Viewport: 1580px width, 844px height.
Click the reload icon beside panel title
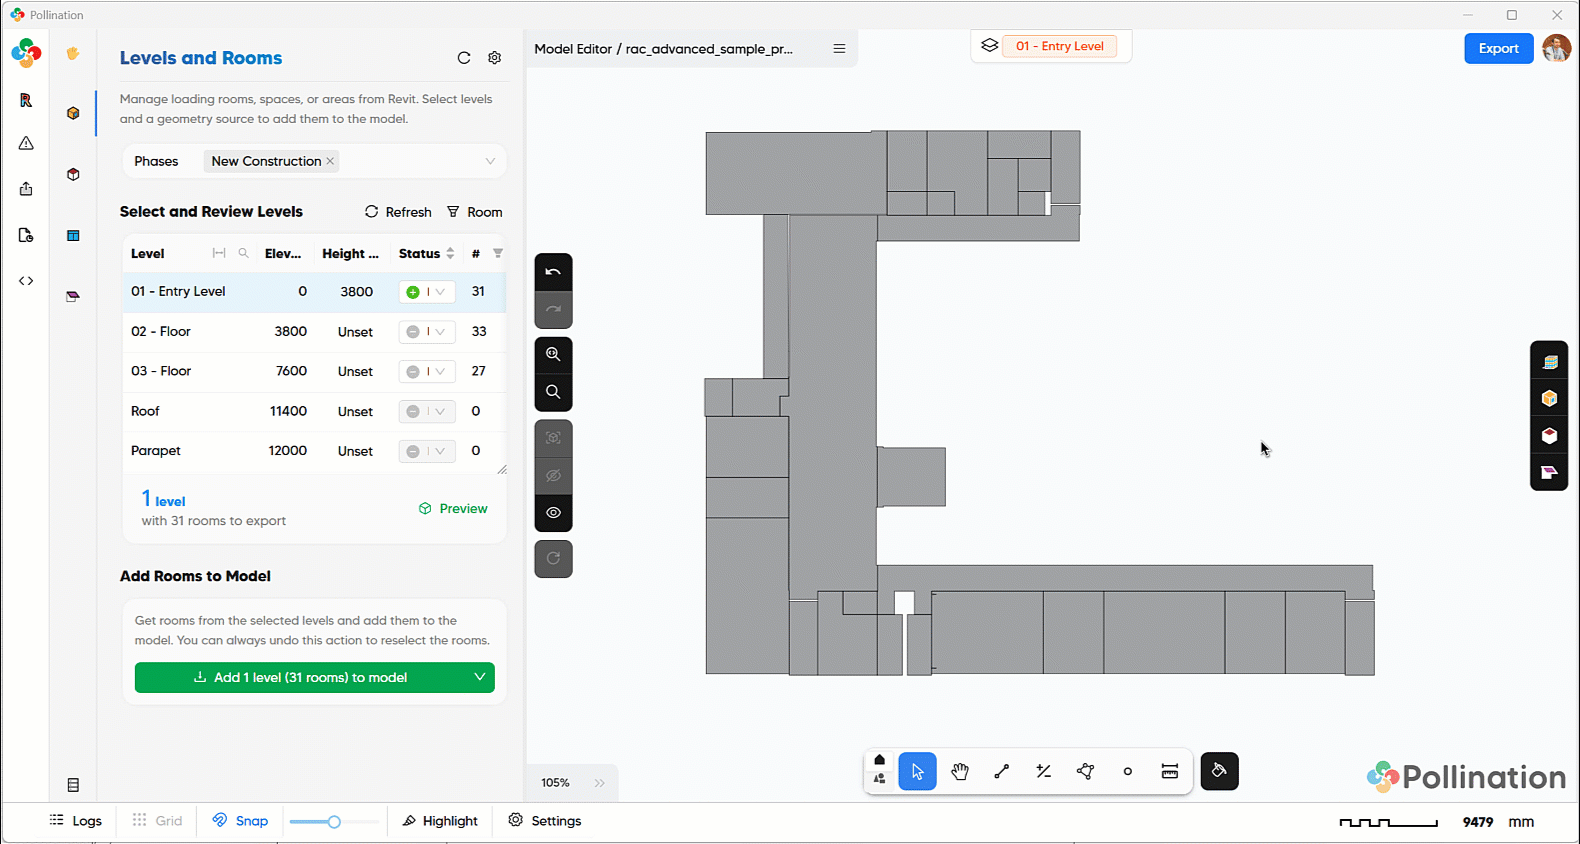tap(464, 58)
